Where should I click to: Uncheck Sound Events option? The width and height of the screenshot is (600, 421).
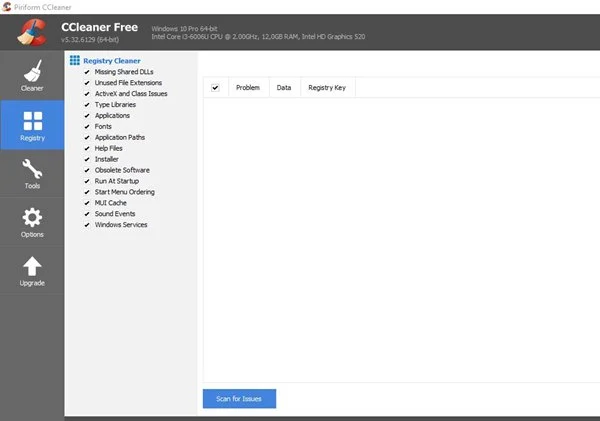tap(87, 214)
